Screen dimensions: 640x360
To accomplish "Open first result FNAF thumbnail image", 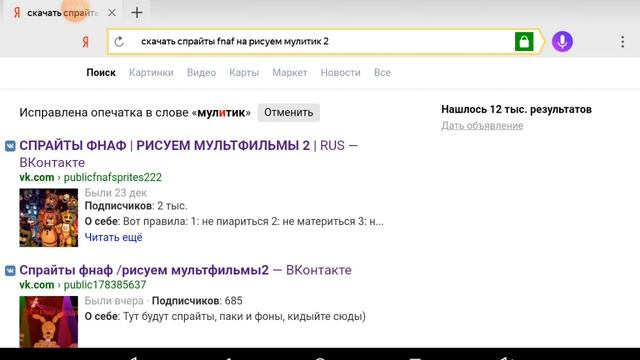I will [49, 217].
